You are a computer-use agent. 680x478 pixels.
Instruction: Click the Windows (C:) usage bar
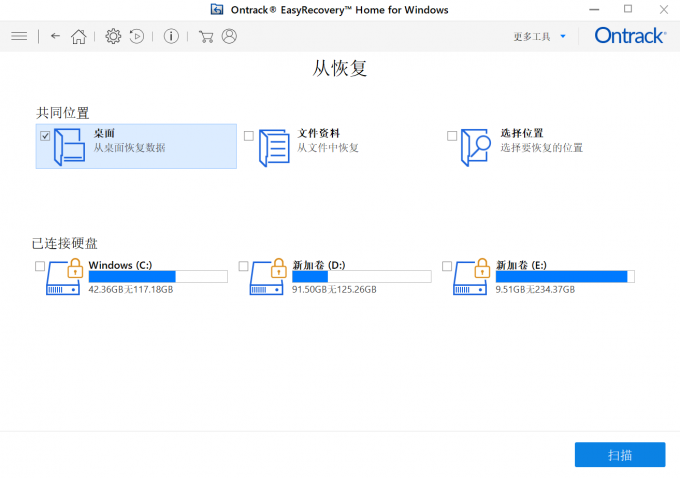pyautogui.click(x=158, y=277)
